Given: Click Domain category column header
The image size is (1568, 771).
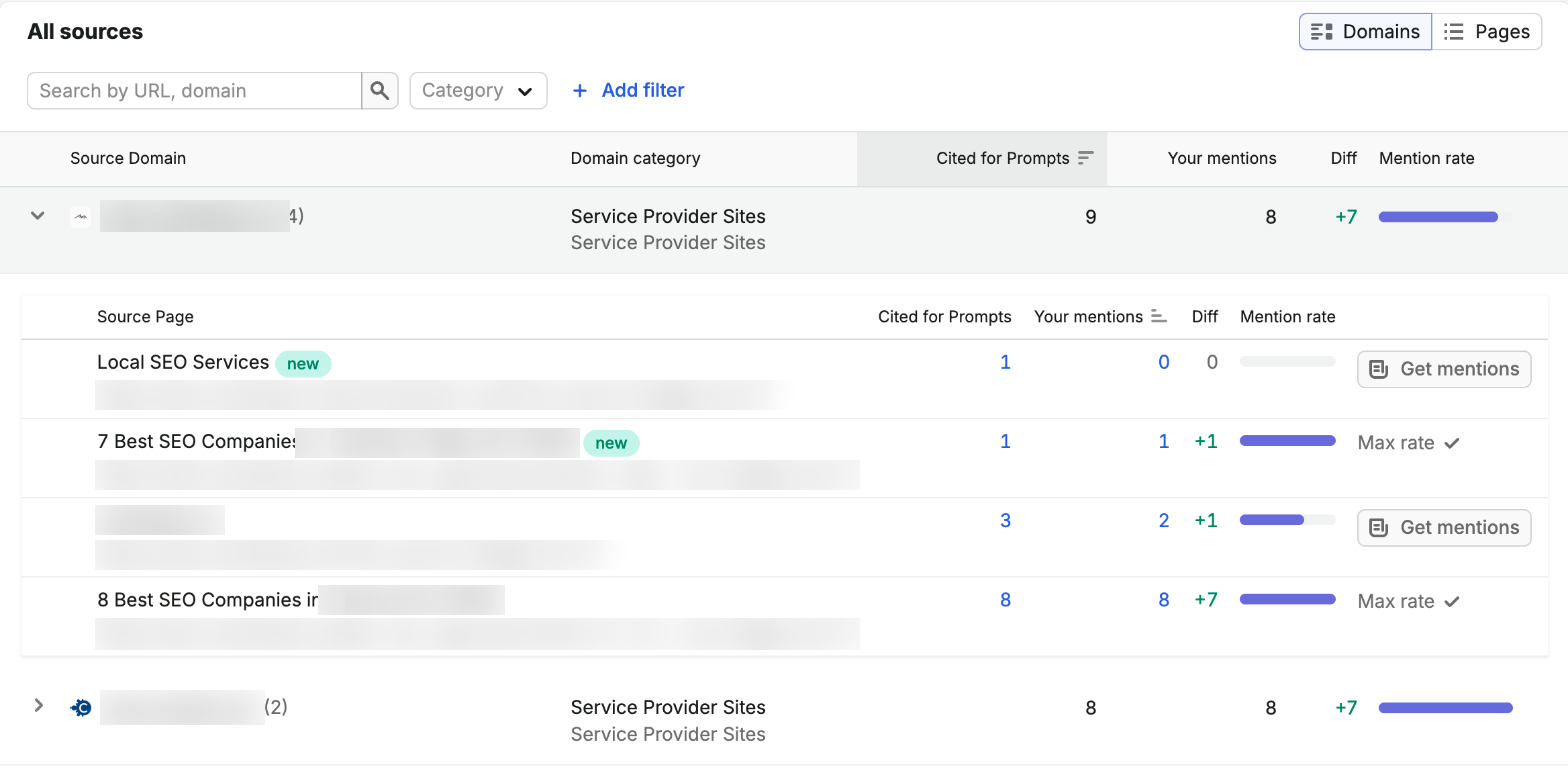Looking at the screenshot, I should click(x=635, y=158).
